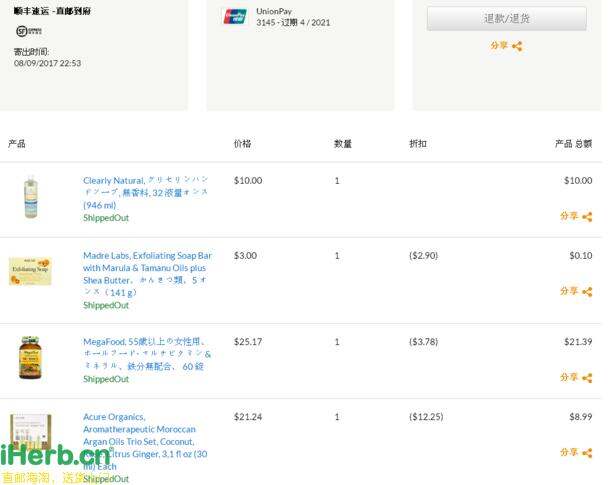View Clearly Natural soap bottle thumbnail
609x485 pixels.
(31, 196)
